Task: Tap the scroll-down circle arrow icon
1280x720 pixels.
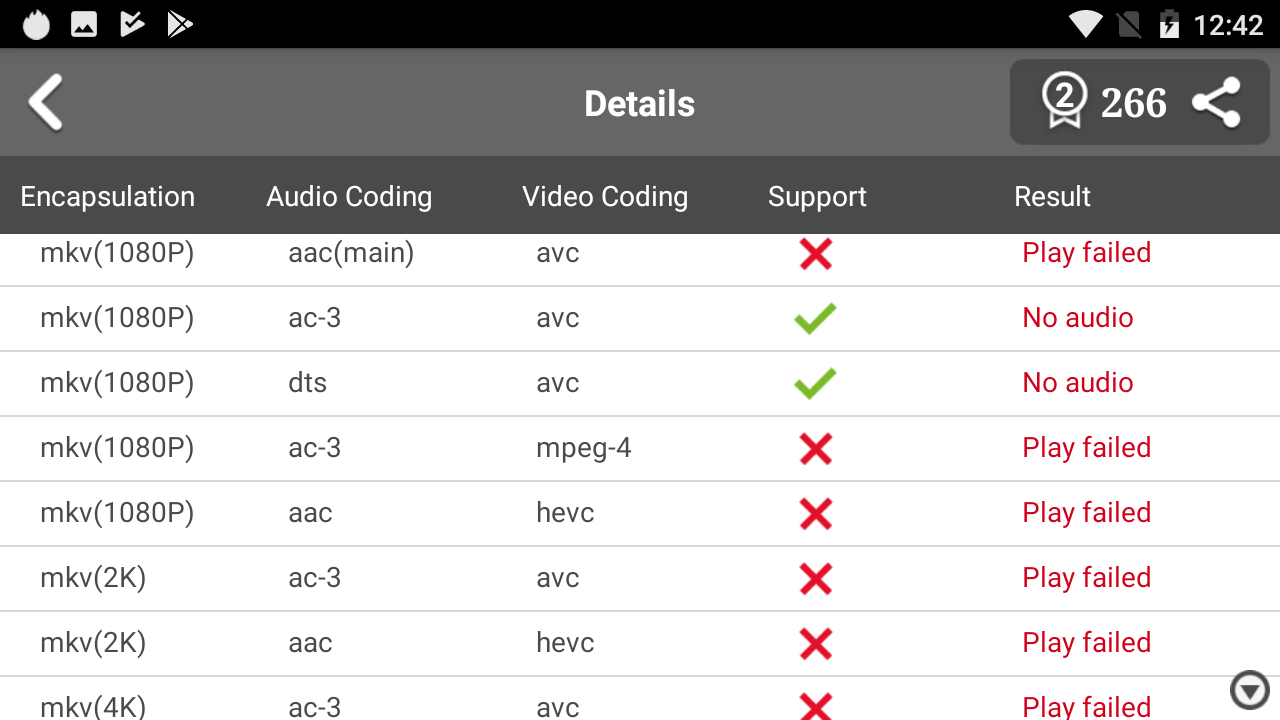Action: click(1249, 690)
